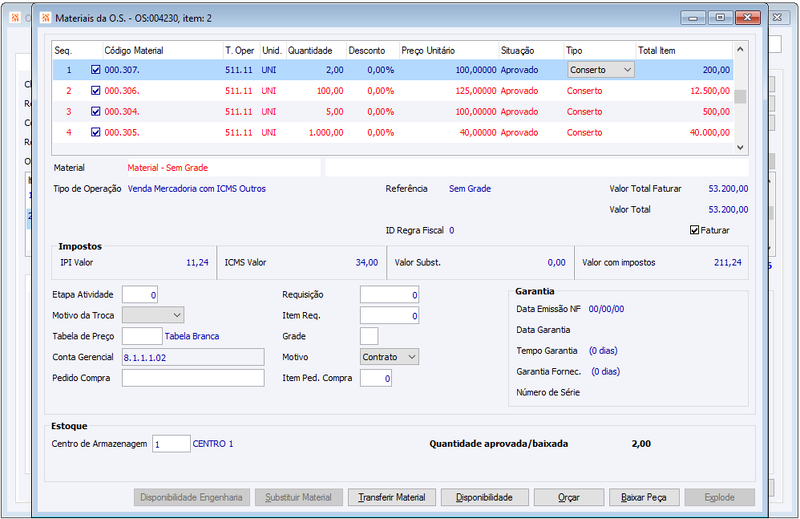Toggle checkbox on row 000.306.

click(x=95, y=91)
